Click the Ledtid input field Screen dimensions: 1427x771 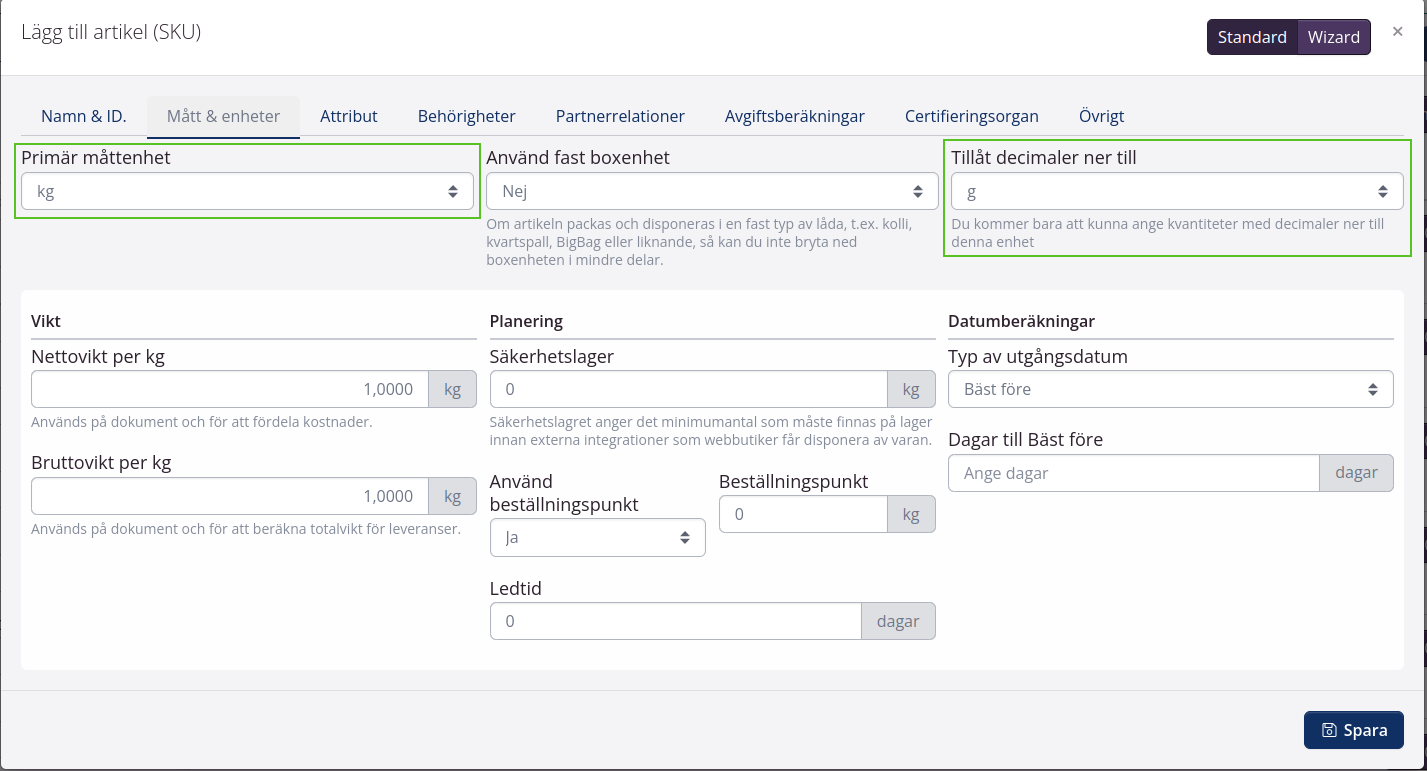click(x=675, y=621)
